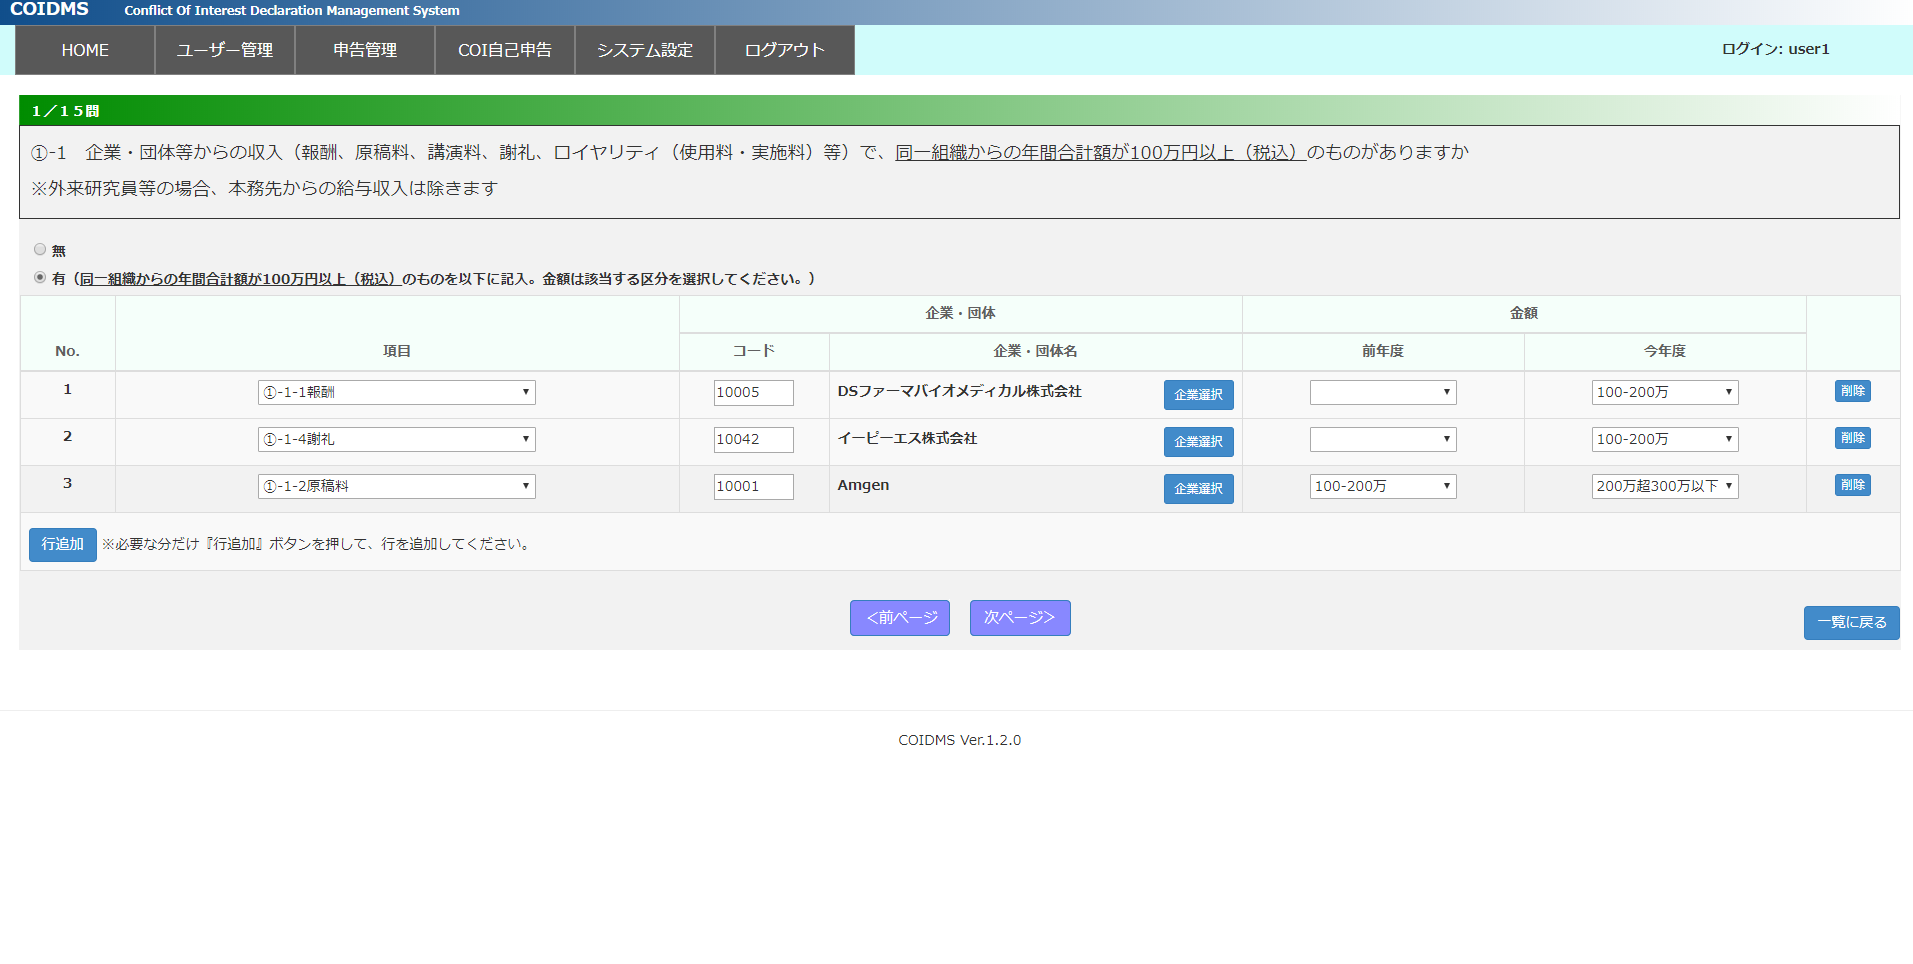Open 前年度 100-200万 dropdown for Amgen
The height and width of the screenshot is (964, 1913).
click(1383, 486)
